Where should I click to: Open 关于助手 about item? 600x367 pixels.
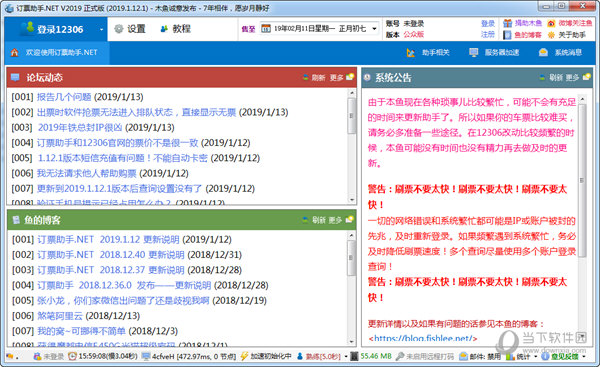(567, 35)
